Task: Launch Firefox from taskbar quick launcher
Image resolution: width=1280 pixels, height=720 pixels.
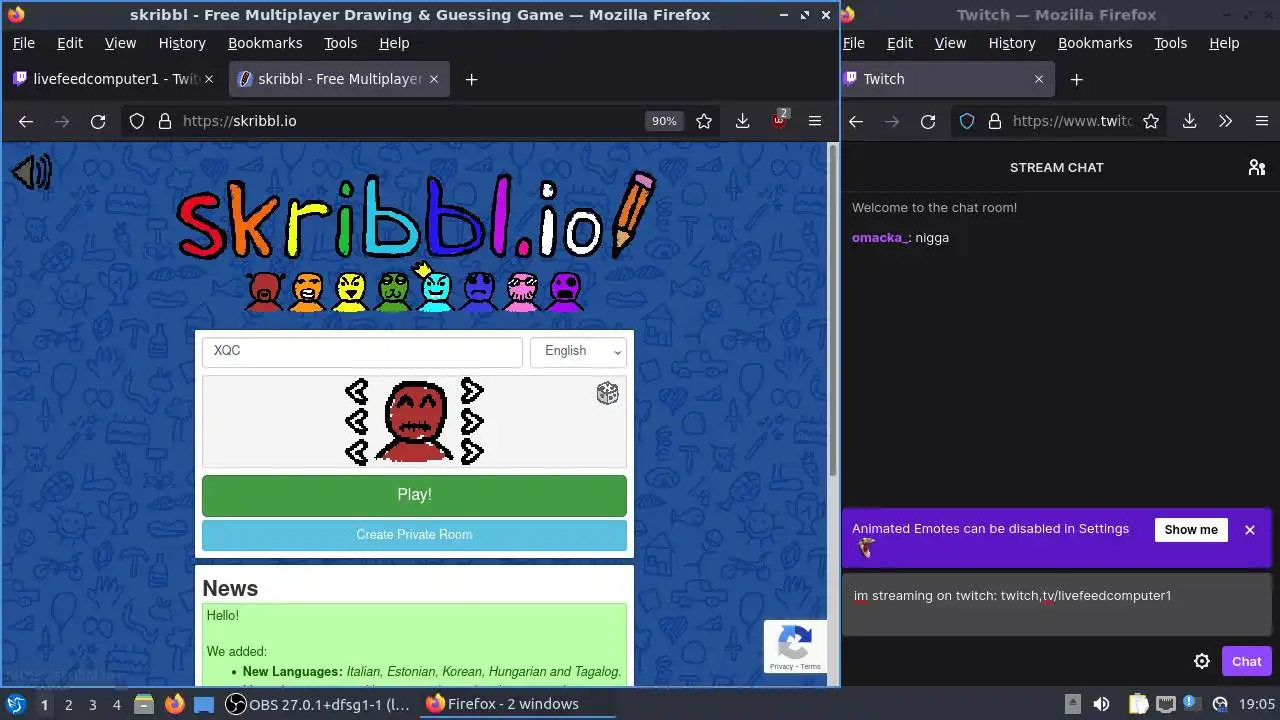Action: [174, 704]
